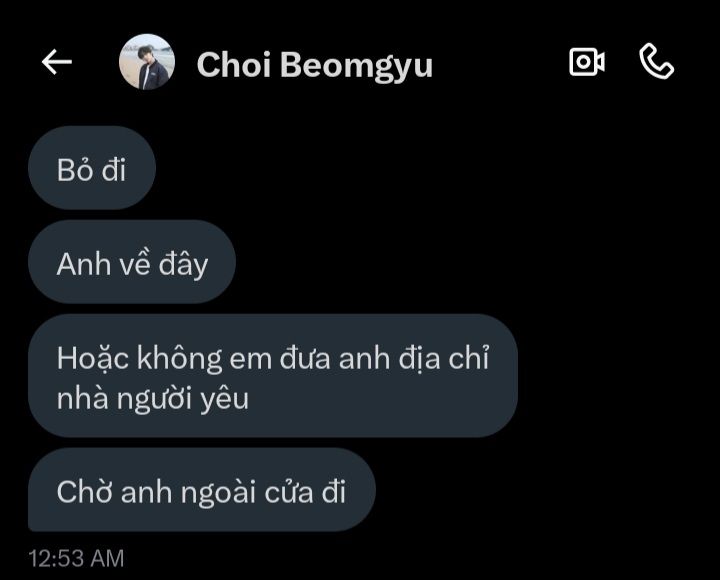The height and width of the screenshot is (580, 720).
Task: Select the "Anh về đây" message bubble
Action: [132, 262]
